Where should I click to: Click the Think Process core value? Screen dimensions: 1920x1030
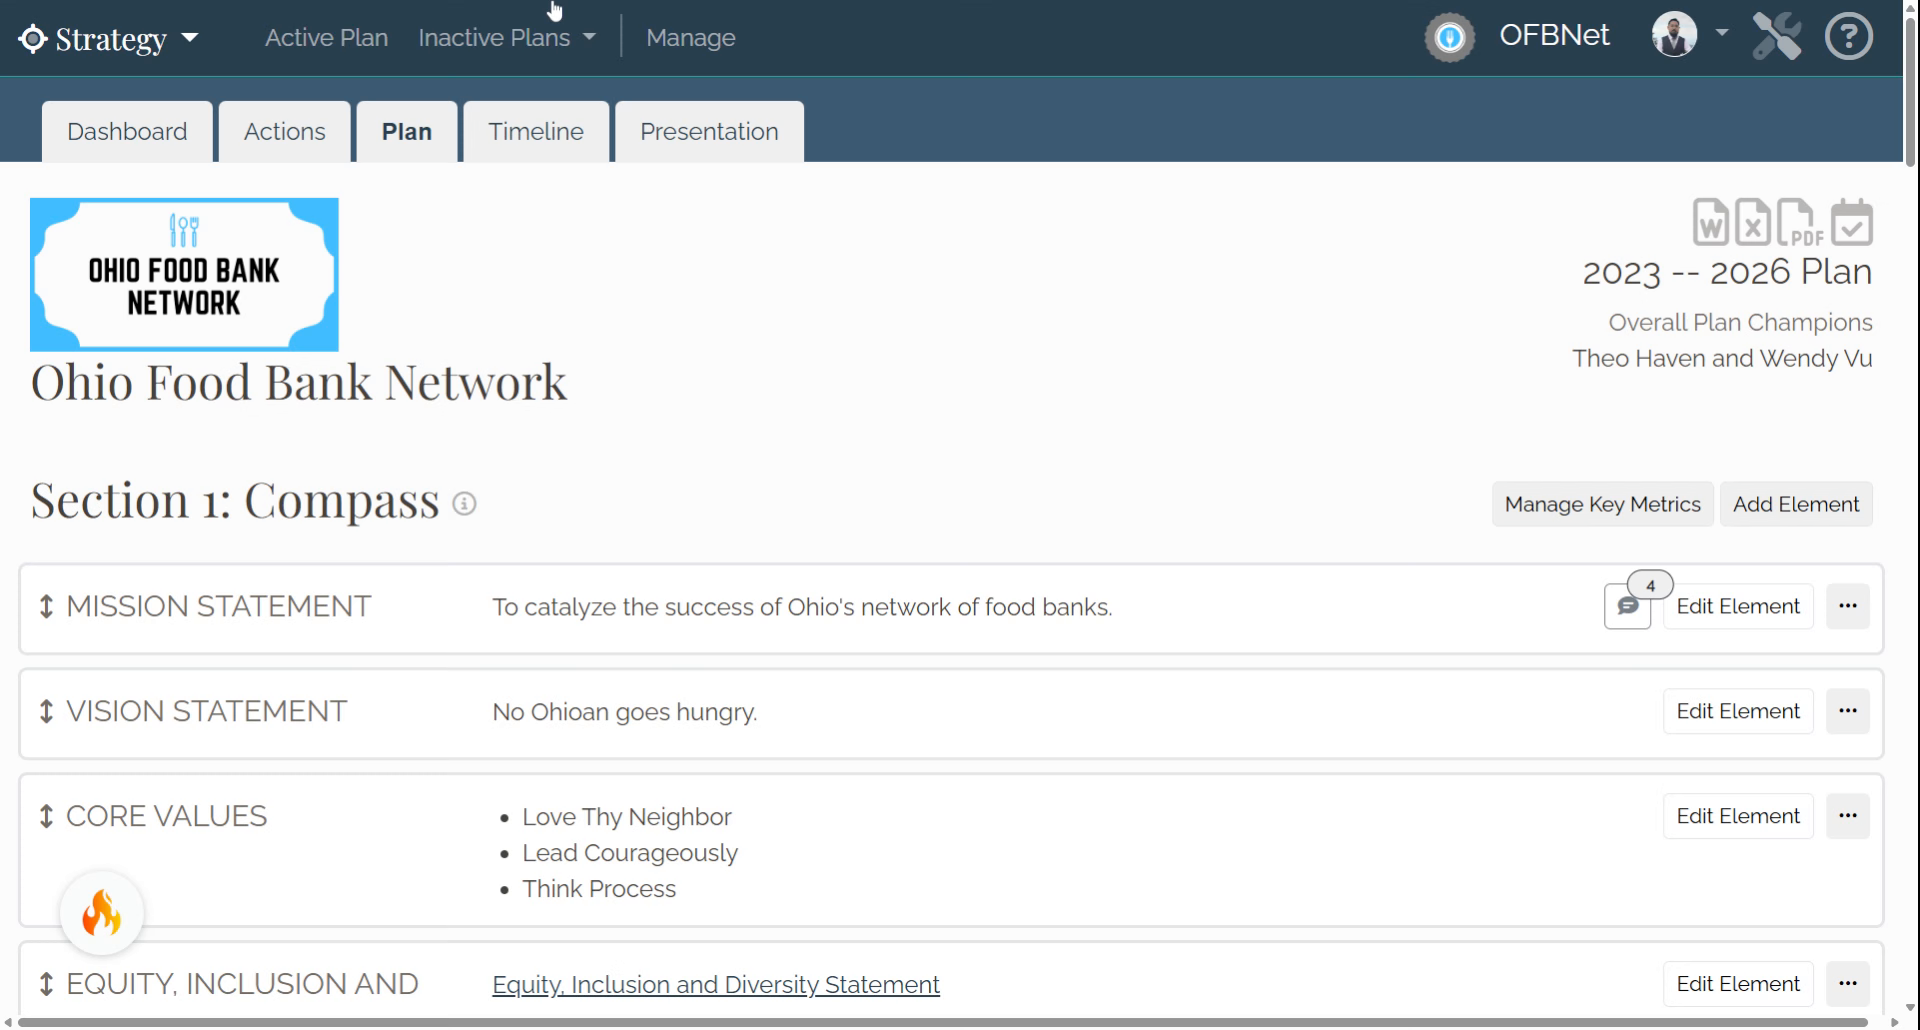(599, 889)
